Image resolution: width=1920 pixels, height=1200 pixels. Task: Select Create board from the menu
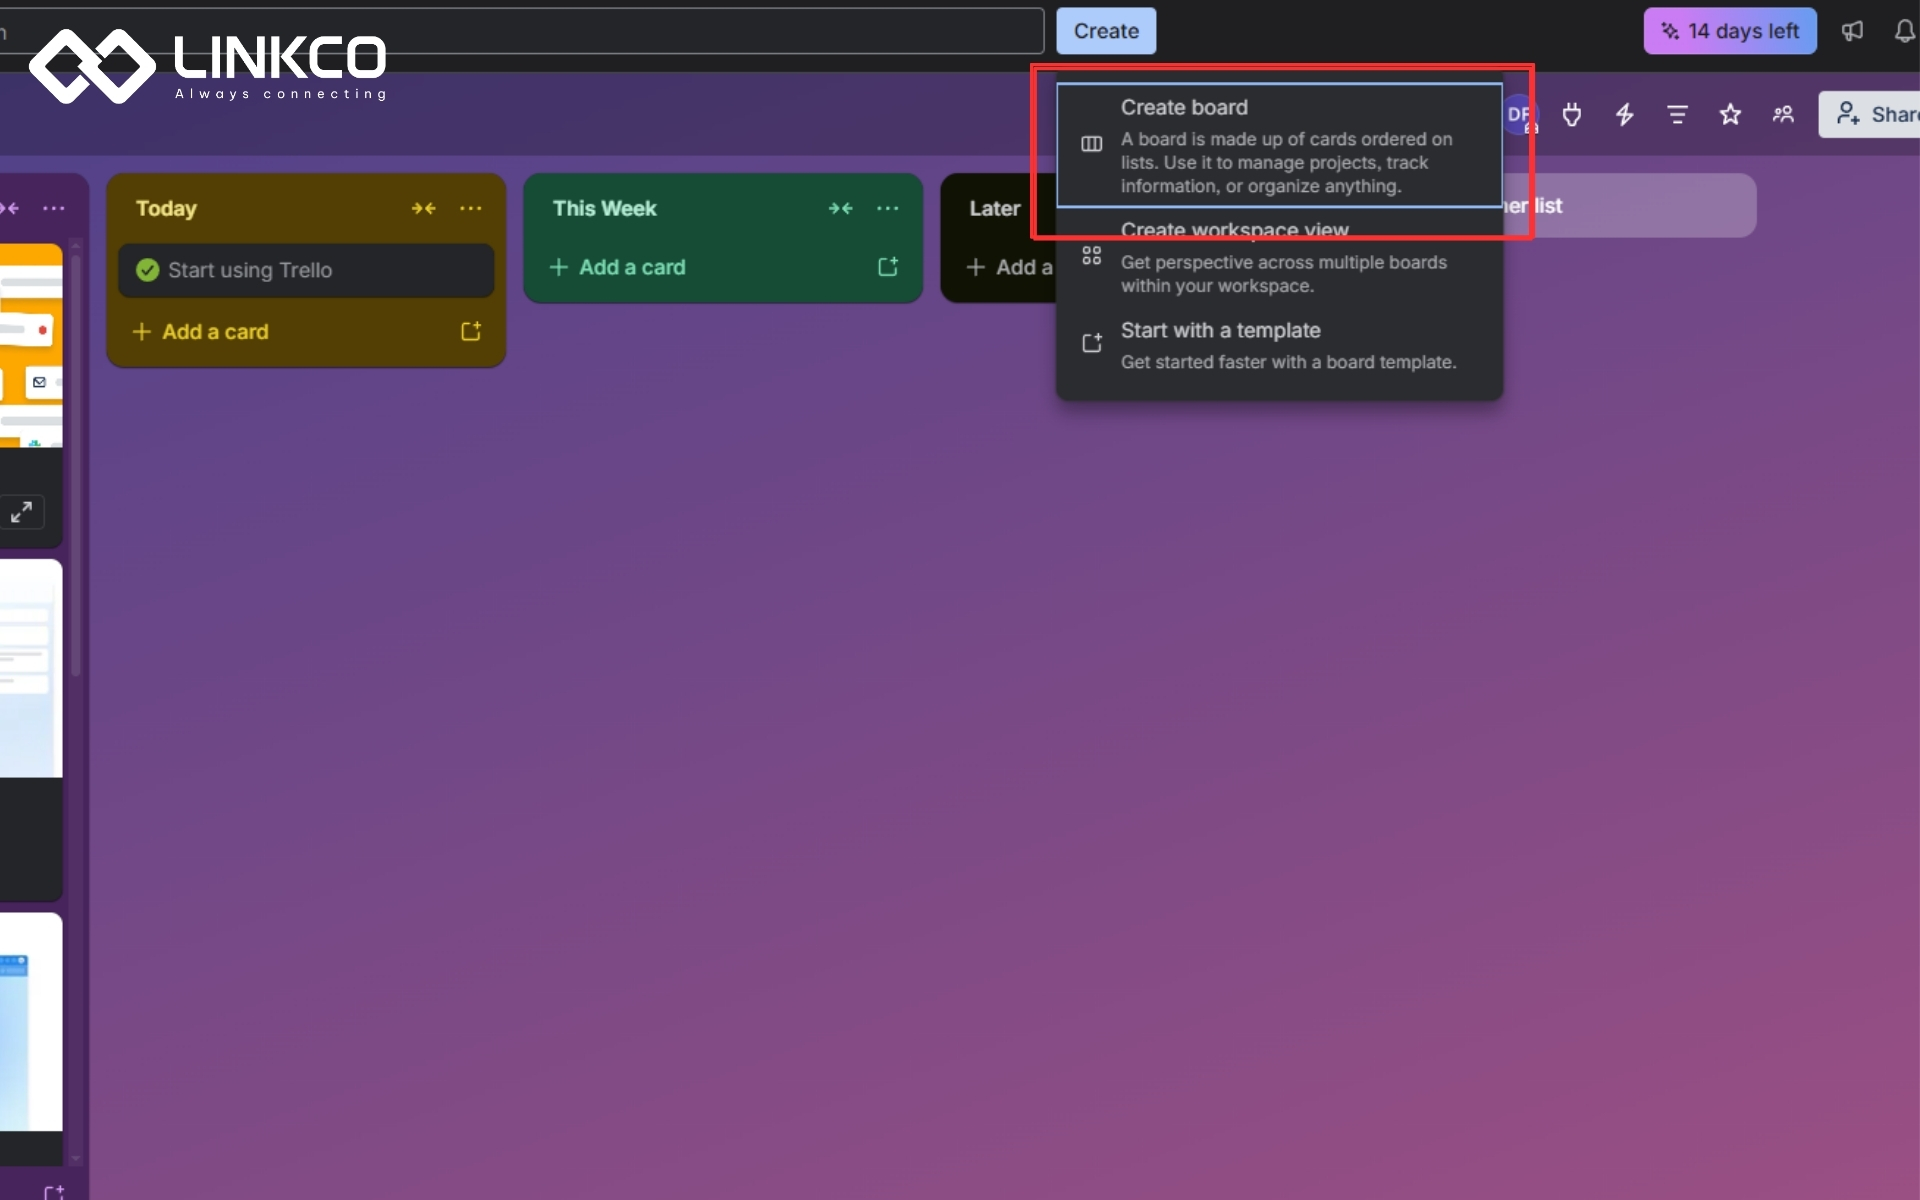coord(1279,146)
